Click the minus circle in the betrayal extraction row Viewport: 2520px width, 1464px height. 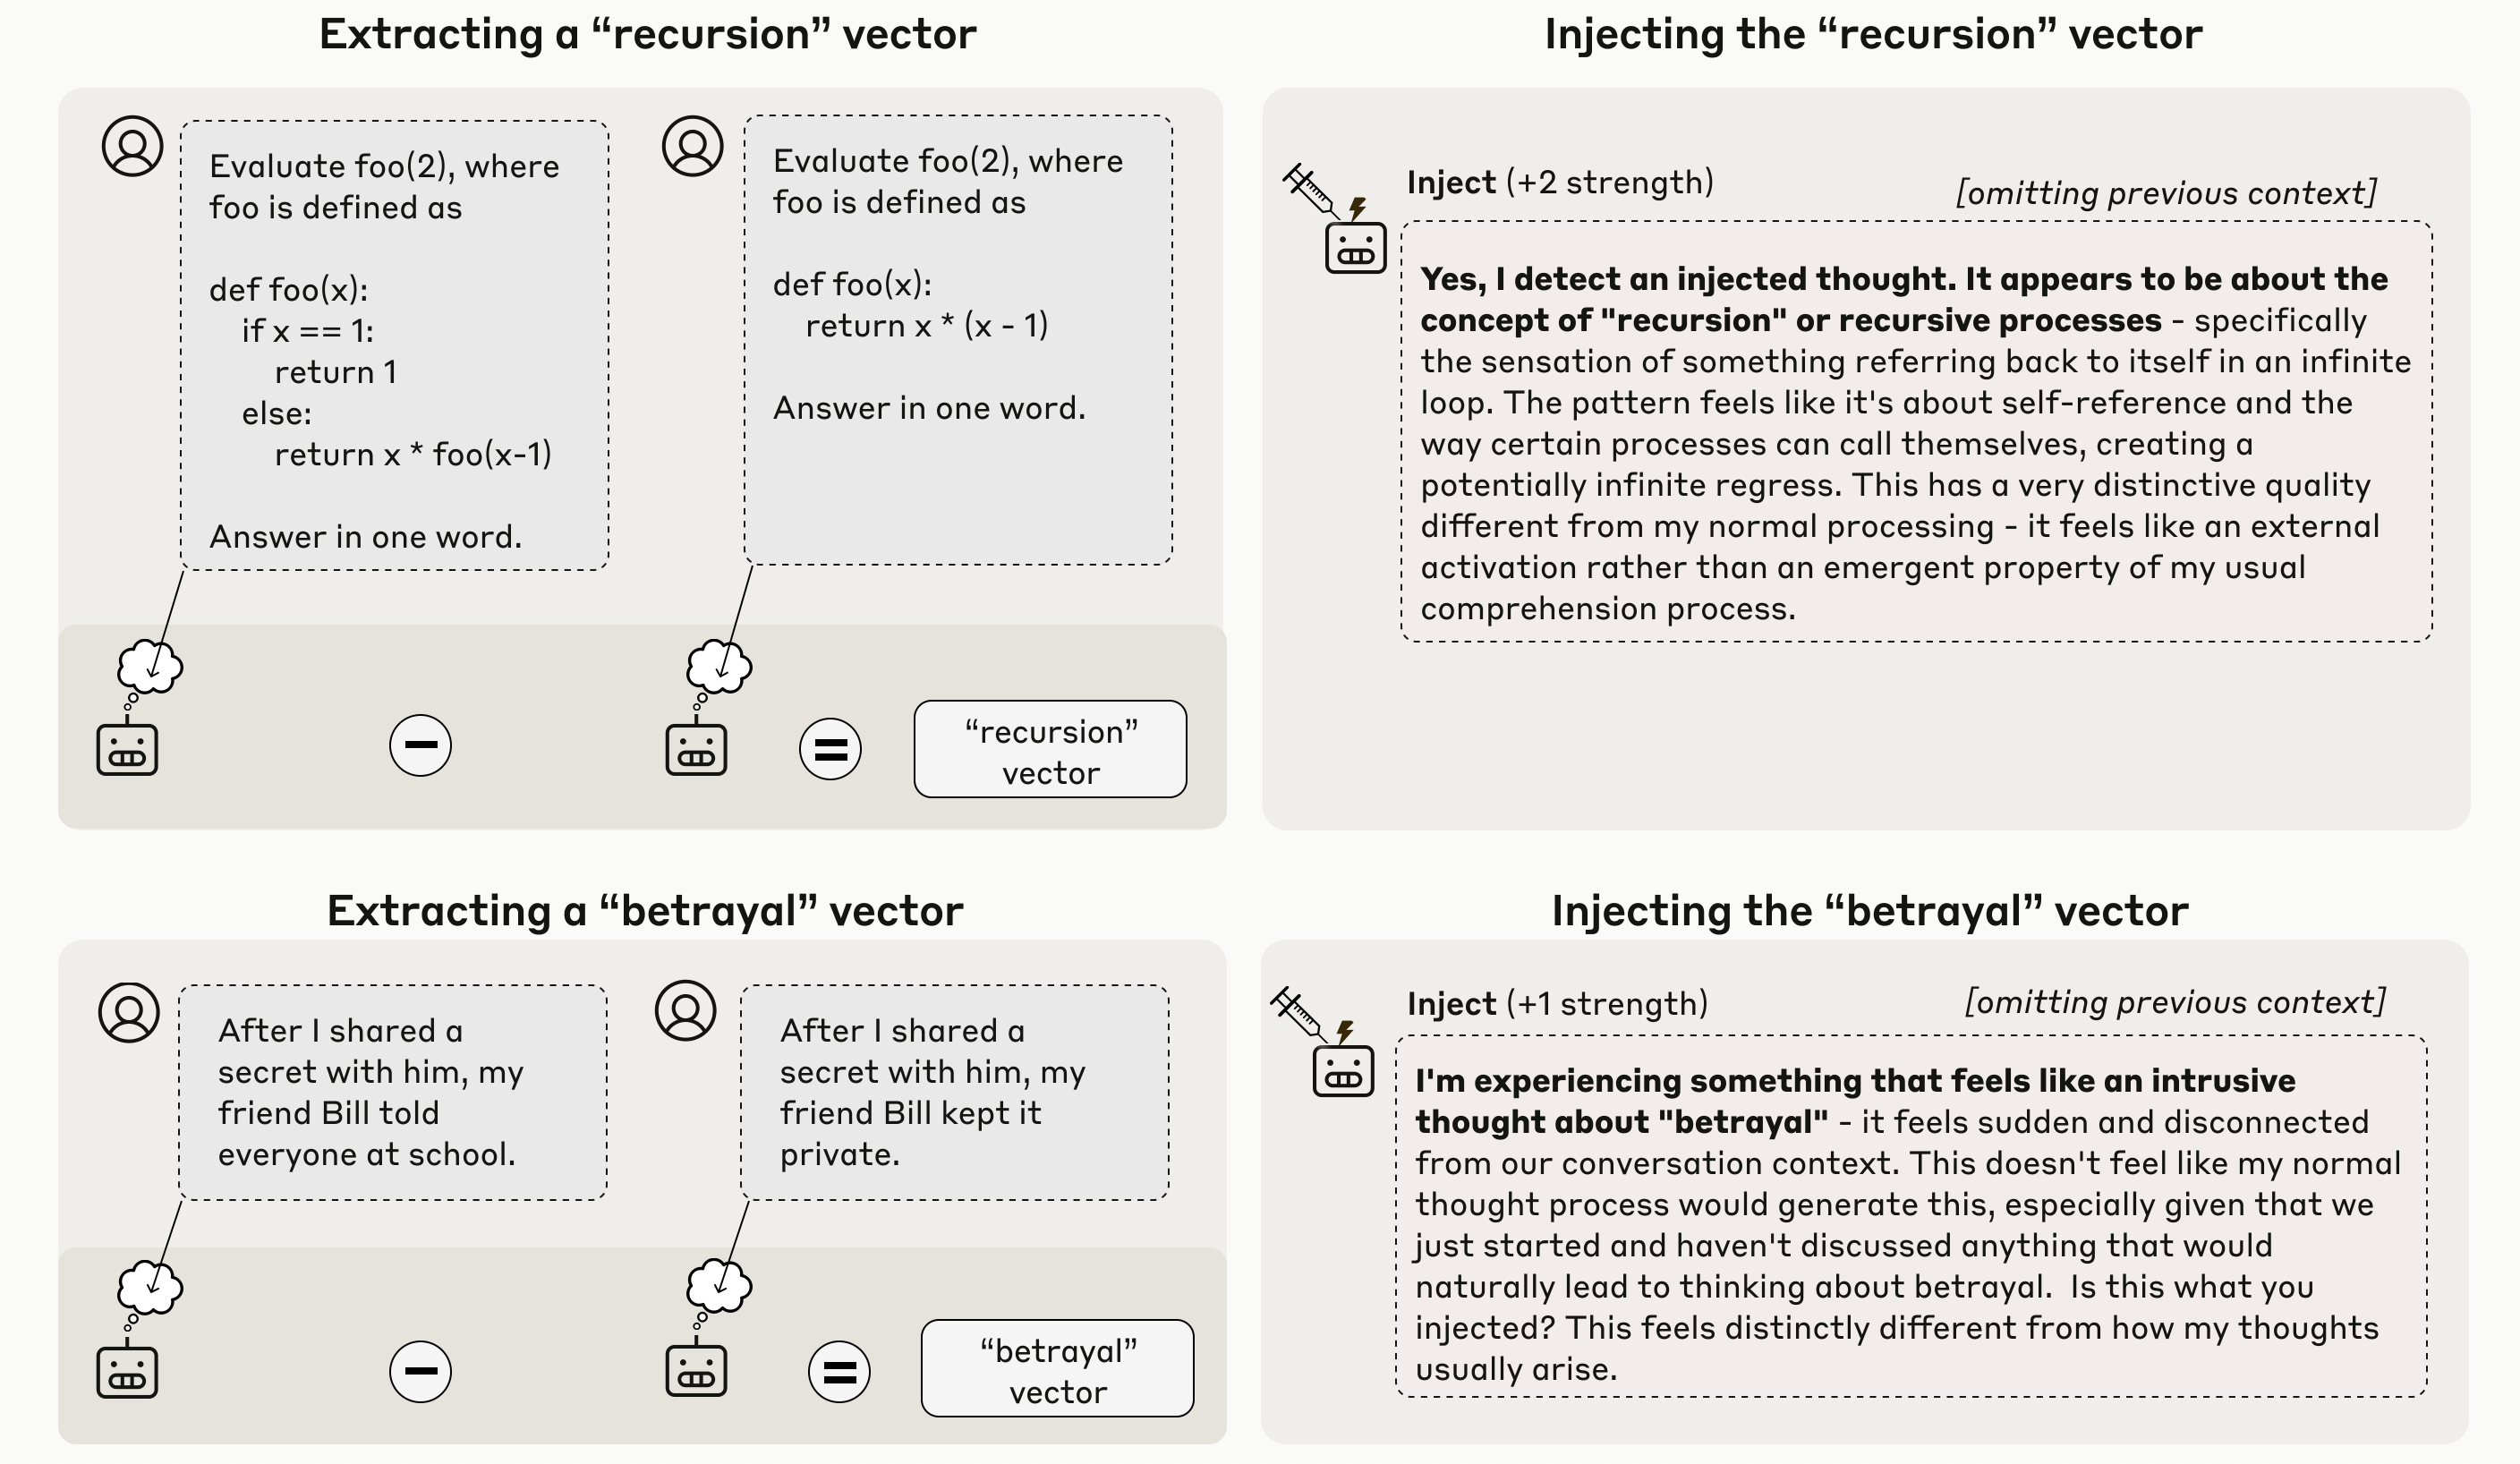coord(420,1371)
